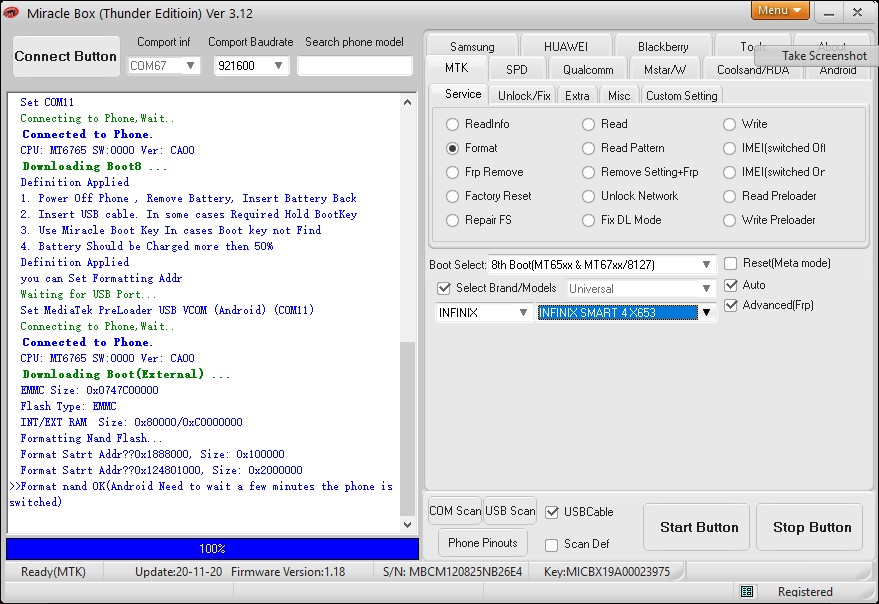Toggle the Reset(Meta mode) checkbox
The image size is (879, 604).
click(730, 264)
